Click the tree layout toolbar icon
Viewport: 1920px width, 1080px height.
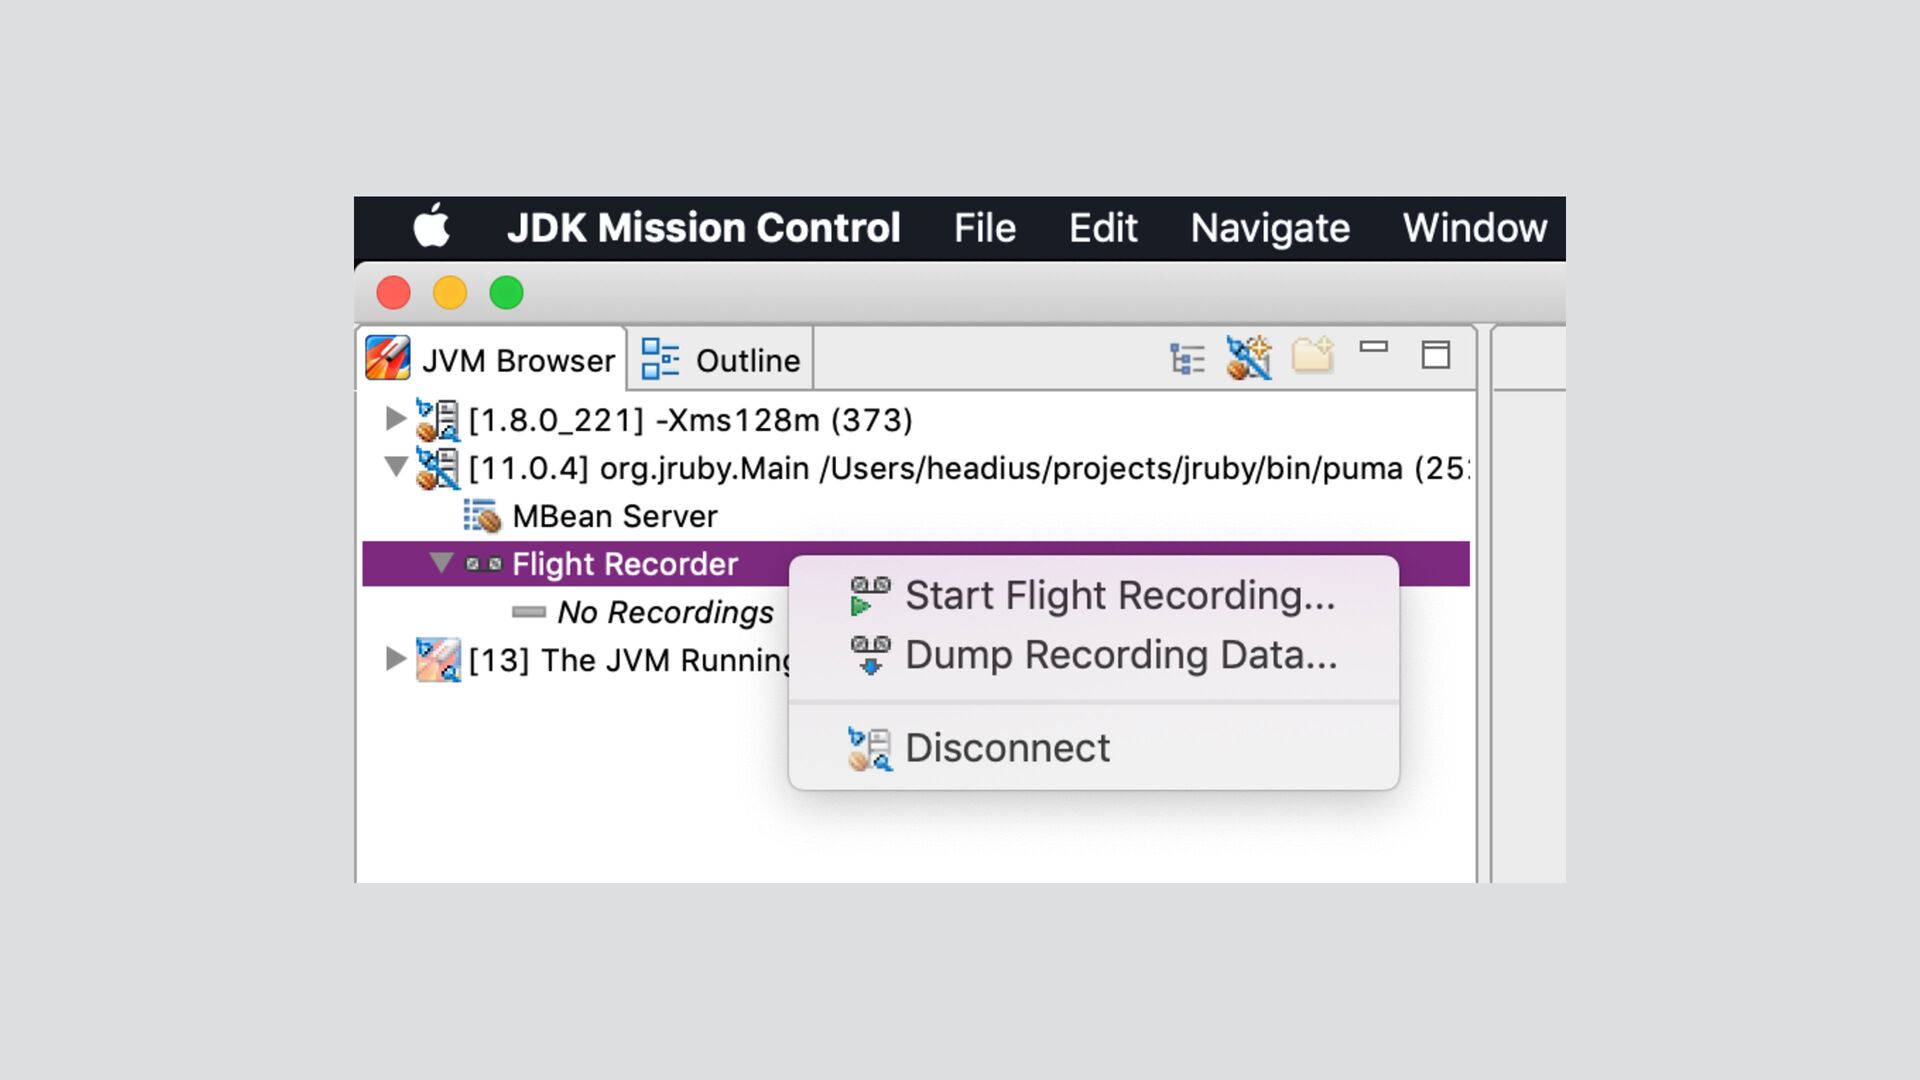(x=1187, y=358)
